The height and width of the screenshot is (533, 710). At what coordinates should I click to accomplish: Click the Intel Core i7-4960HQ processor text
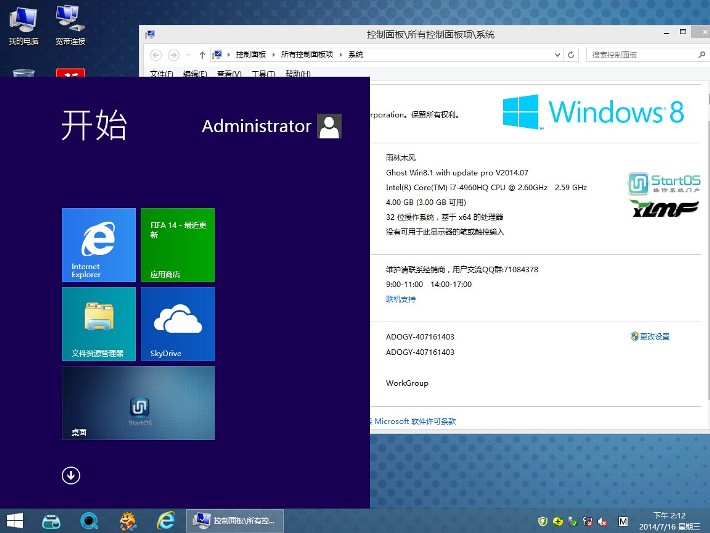pos(486,187)
